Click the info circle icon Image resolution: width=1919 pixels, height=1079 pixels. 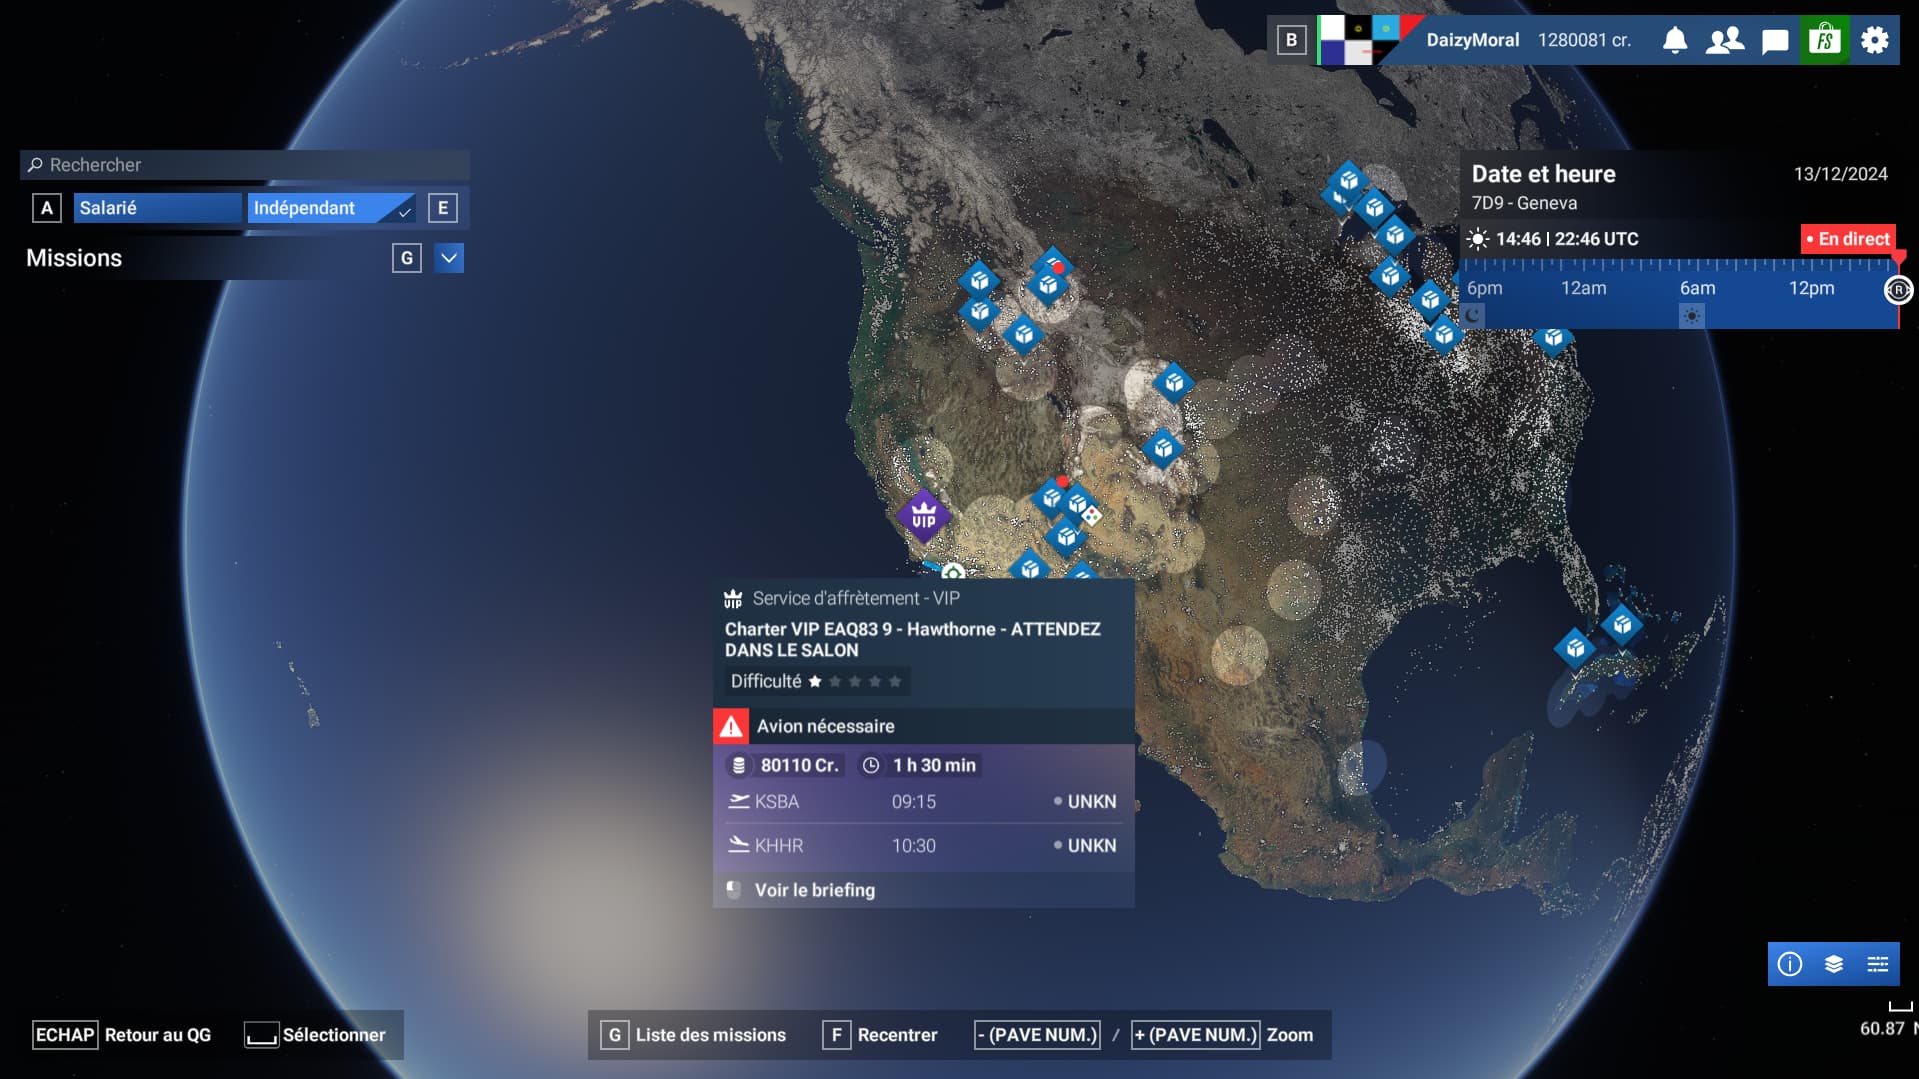(1790, 964)
